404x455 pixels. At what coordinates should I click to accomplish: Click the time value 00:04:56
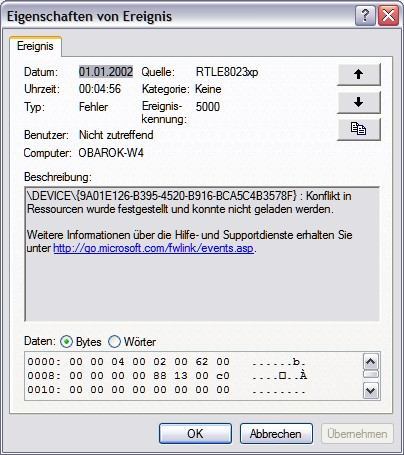tap(100, 89)
